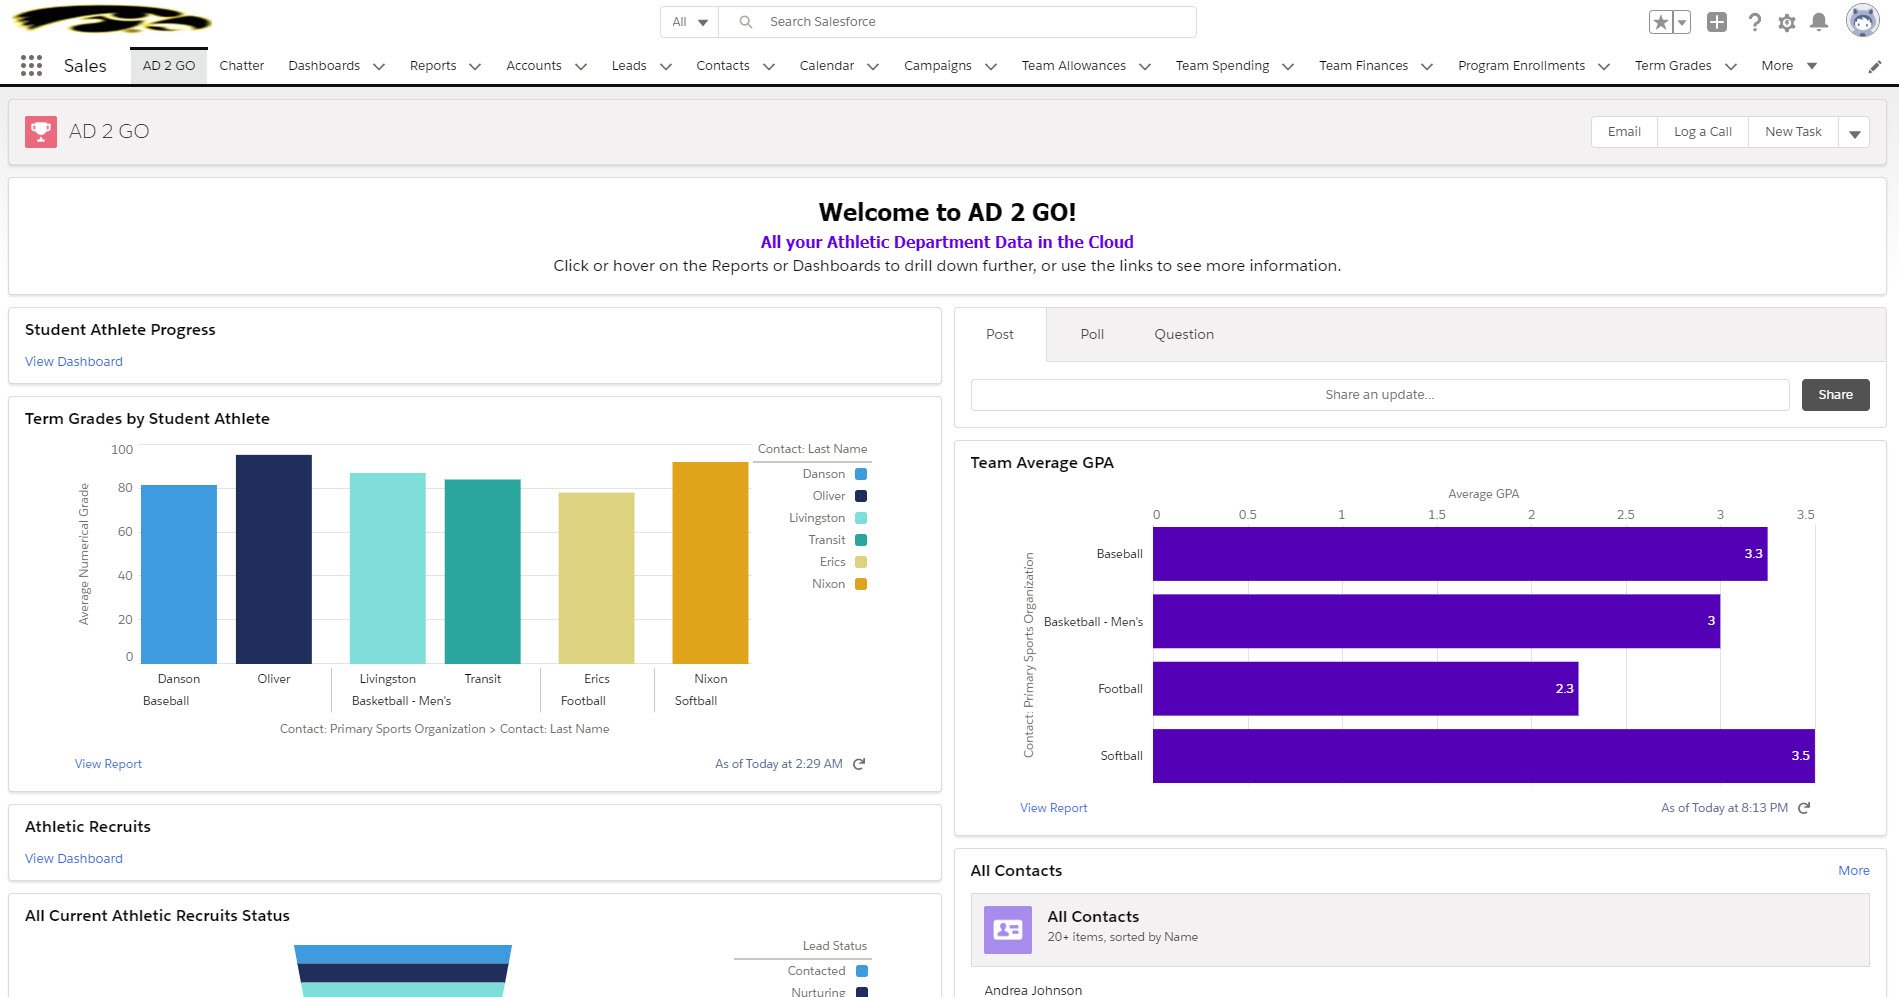Open the Setup gear icon
This screenshot has height=997, width=1899.
[1787, 22]
